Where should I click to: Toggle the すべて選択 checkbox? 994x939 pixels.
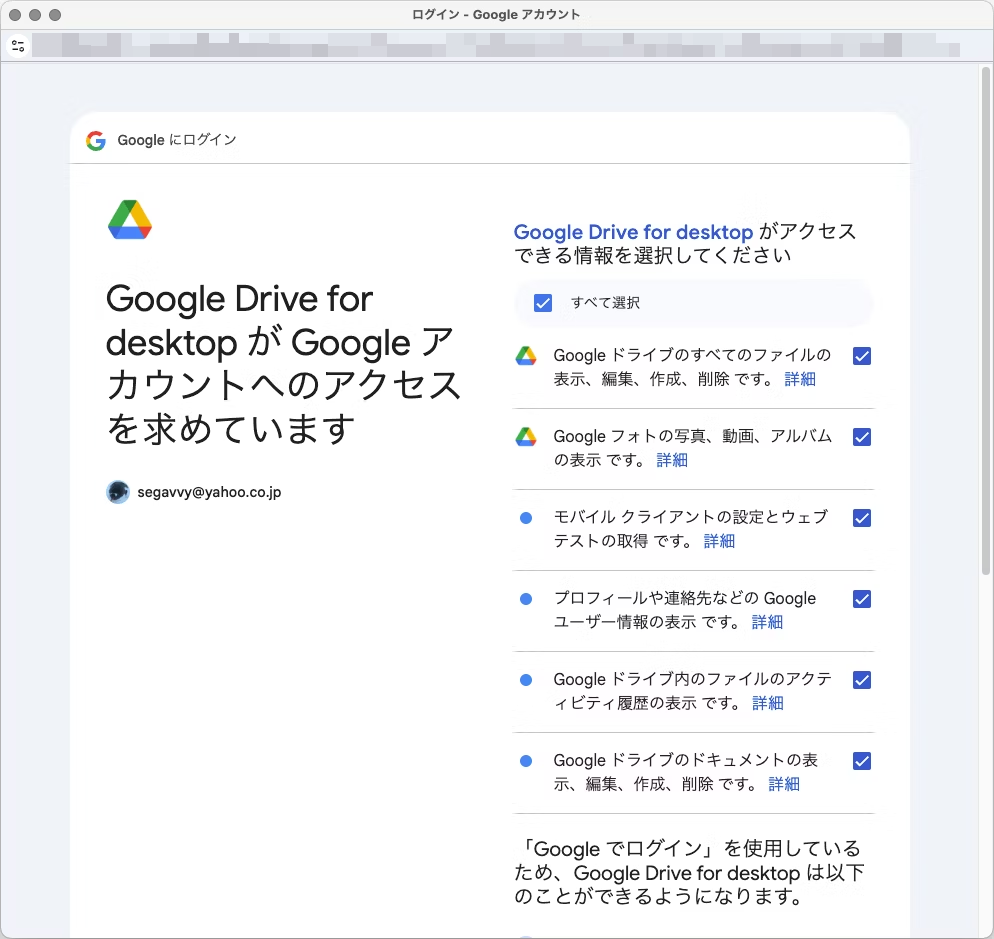click(x=543, y=303)
